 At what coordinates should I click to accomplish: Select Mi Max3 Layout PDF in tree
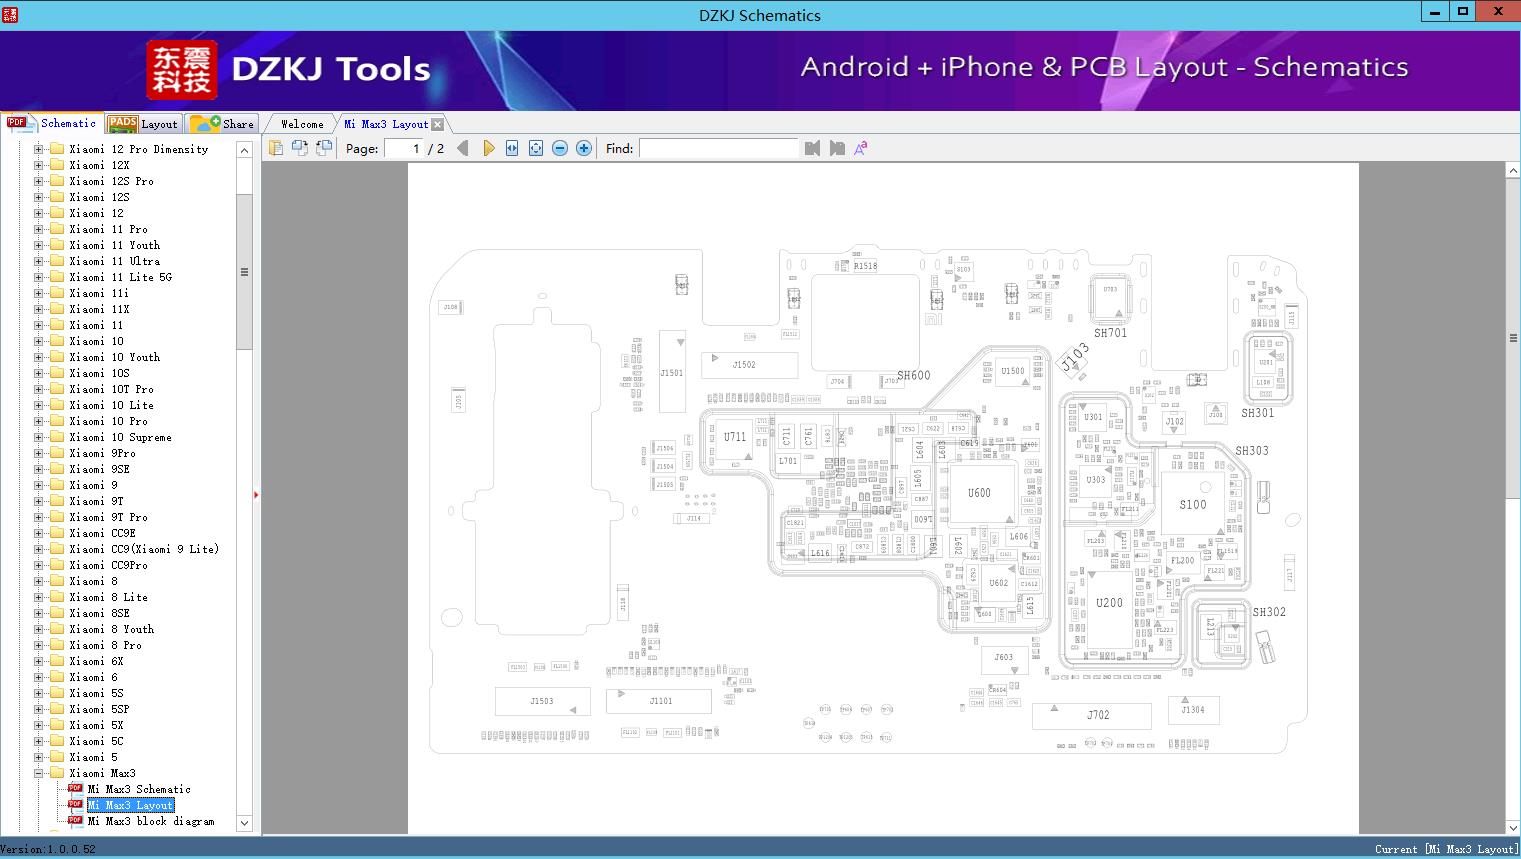click(x=130, y=805)
